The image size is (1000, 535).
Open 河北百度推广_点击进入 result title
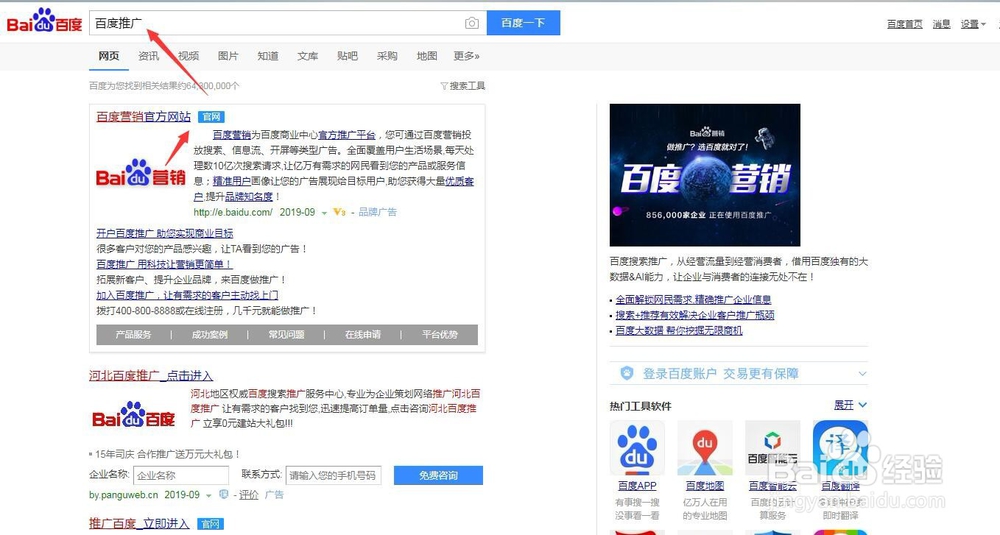point(151,376)
